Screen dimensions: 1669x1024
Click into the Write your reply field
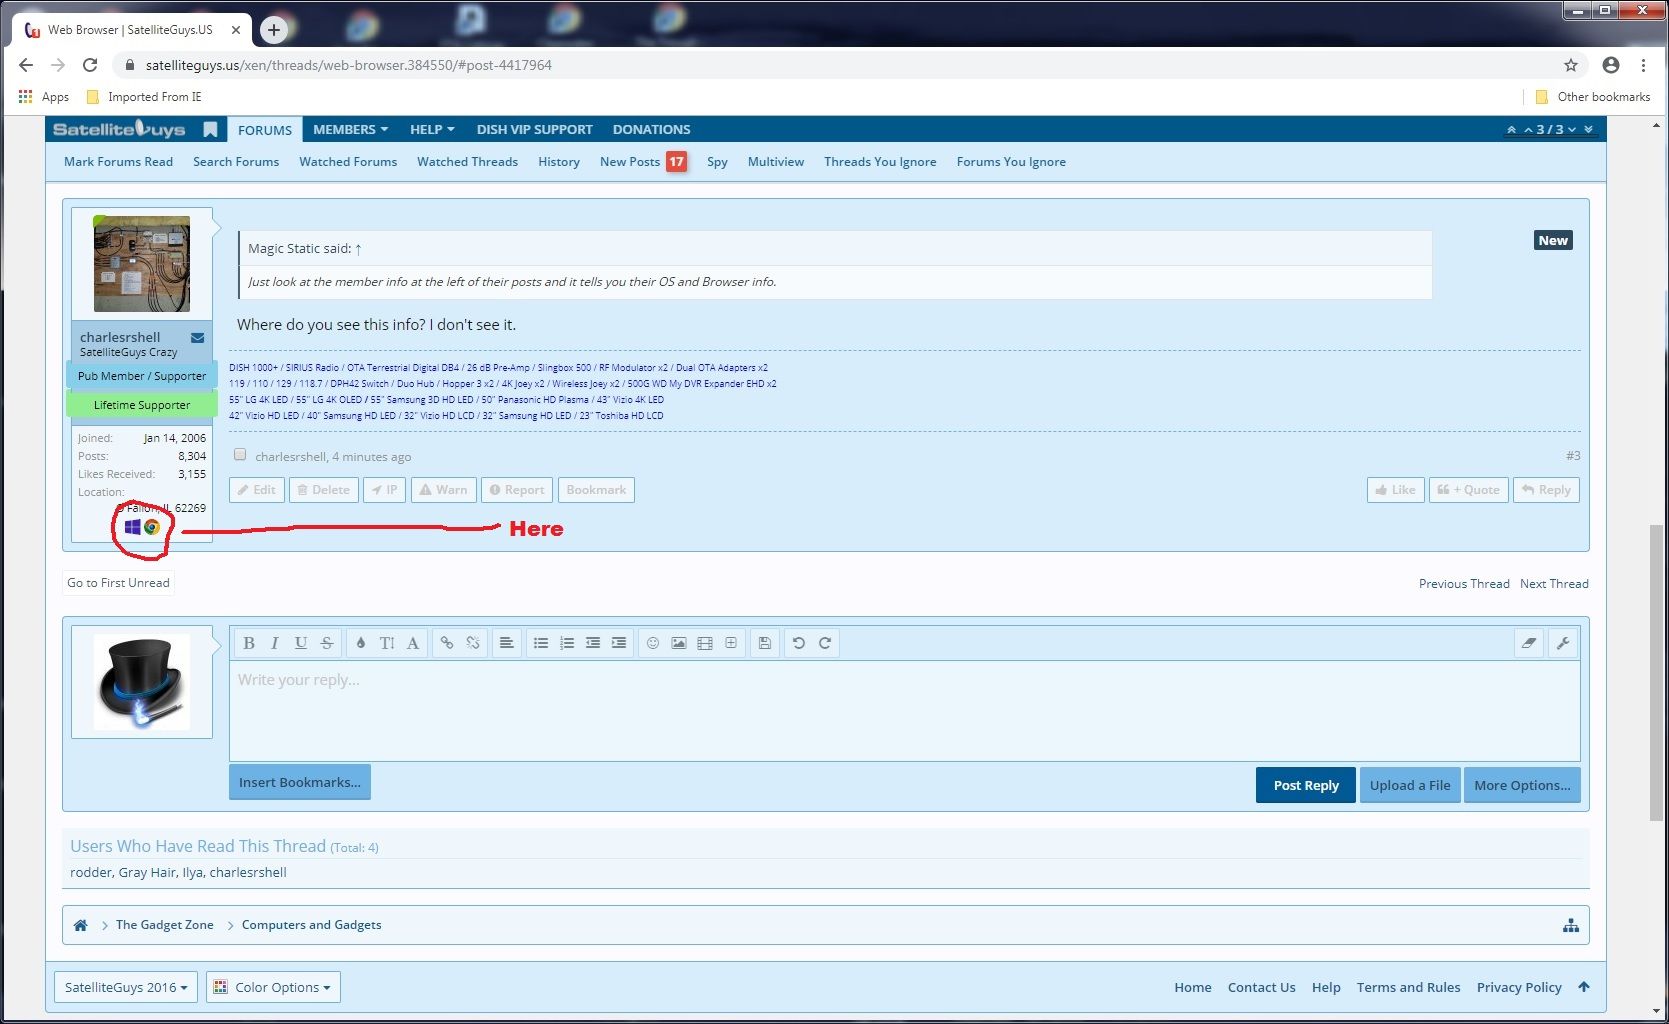pyautogui.click(x=904, y=710)
